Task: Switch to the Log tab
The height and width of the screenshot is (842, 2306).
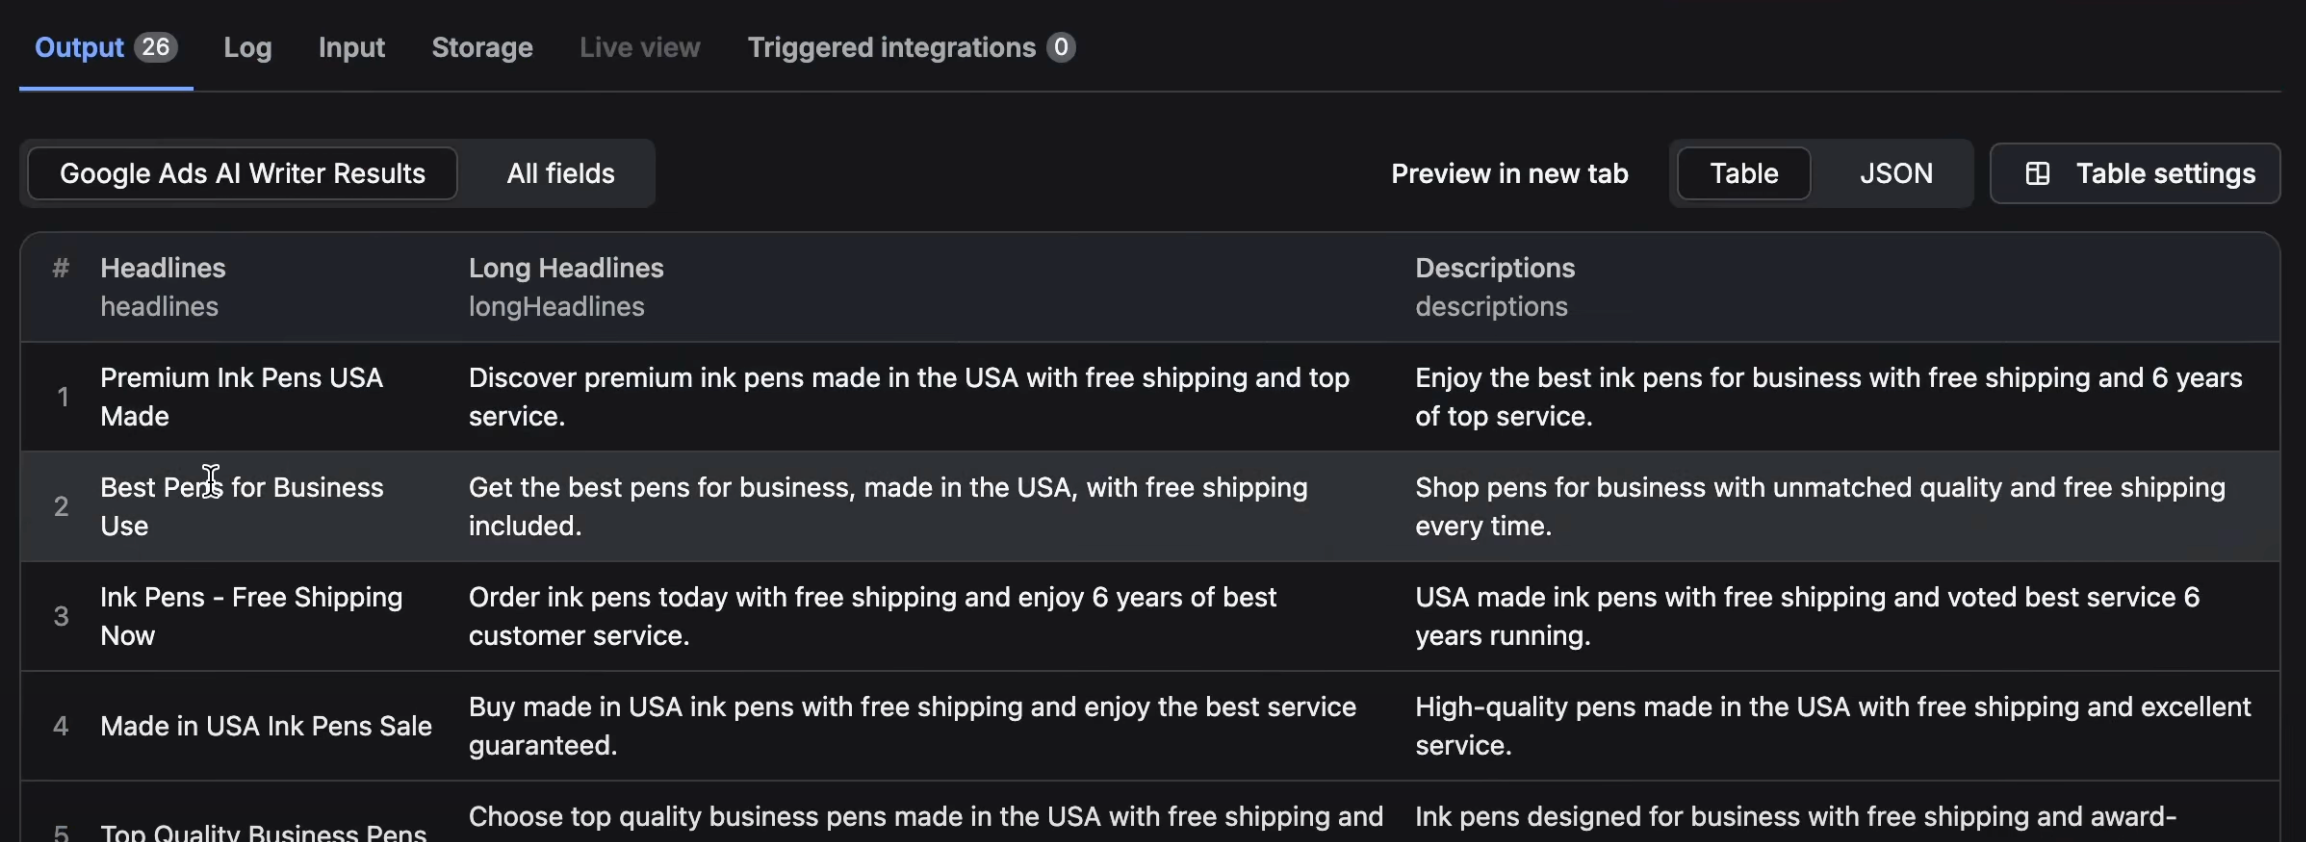Action: (247, 48)
